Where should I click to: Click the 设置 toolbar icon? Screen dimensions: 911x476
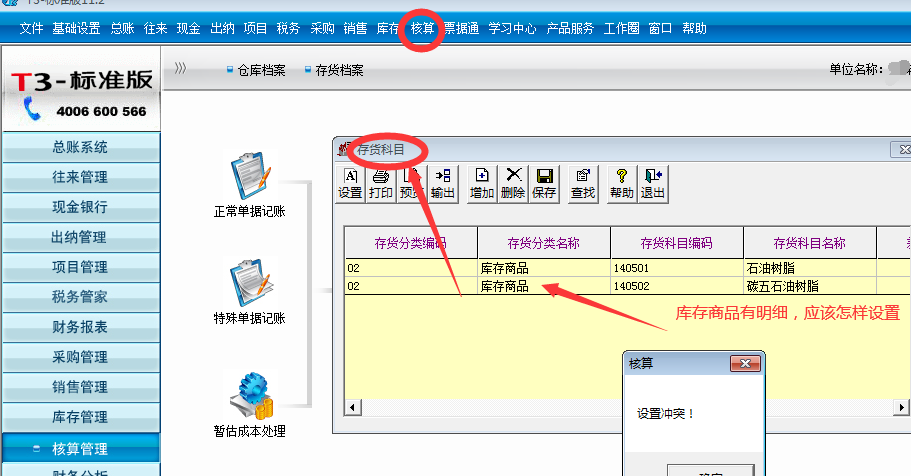(x=350, y=184)
